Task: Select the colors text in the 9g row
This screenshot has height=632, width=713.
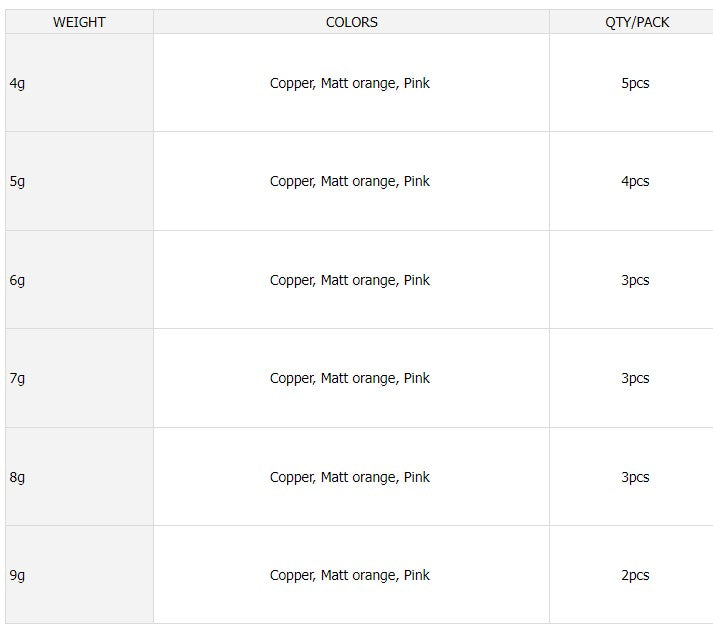Action: (x=350, y=575)
